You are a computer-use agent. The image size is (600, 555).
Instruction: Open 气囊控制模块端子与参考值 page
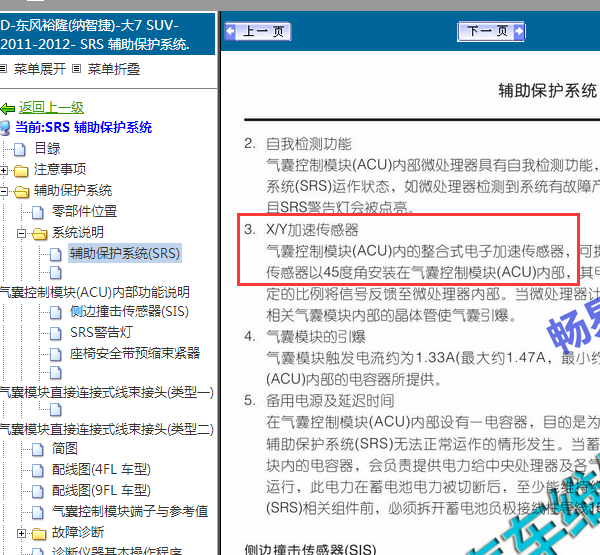[130, 512]
